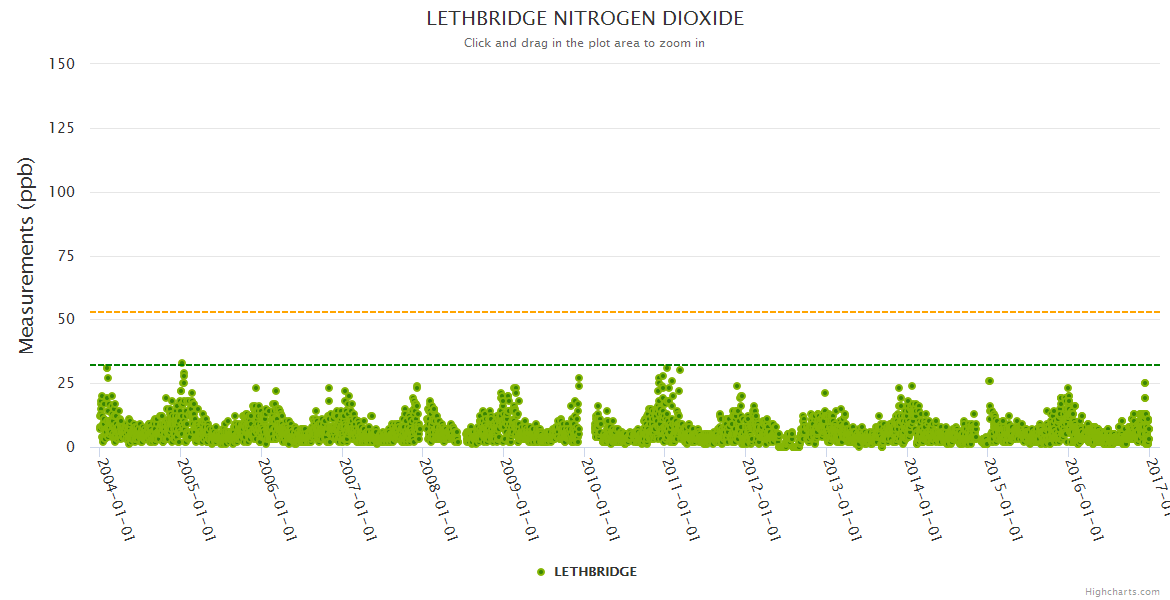
Task: Click the orange dashed threshold line
Action: (400, 313)
